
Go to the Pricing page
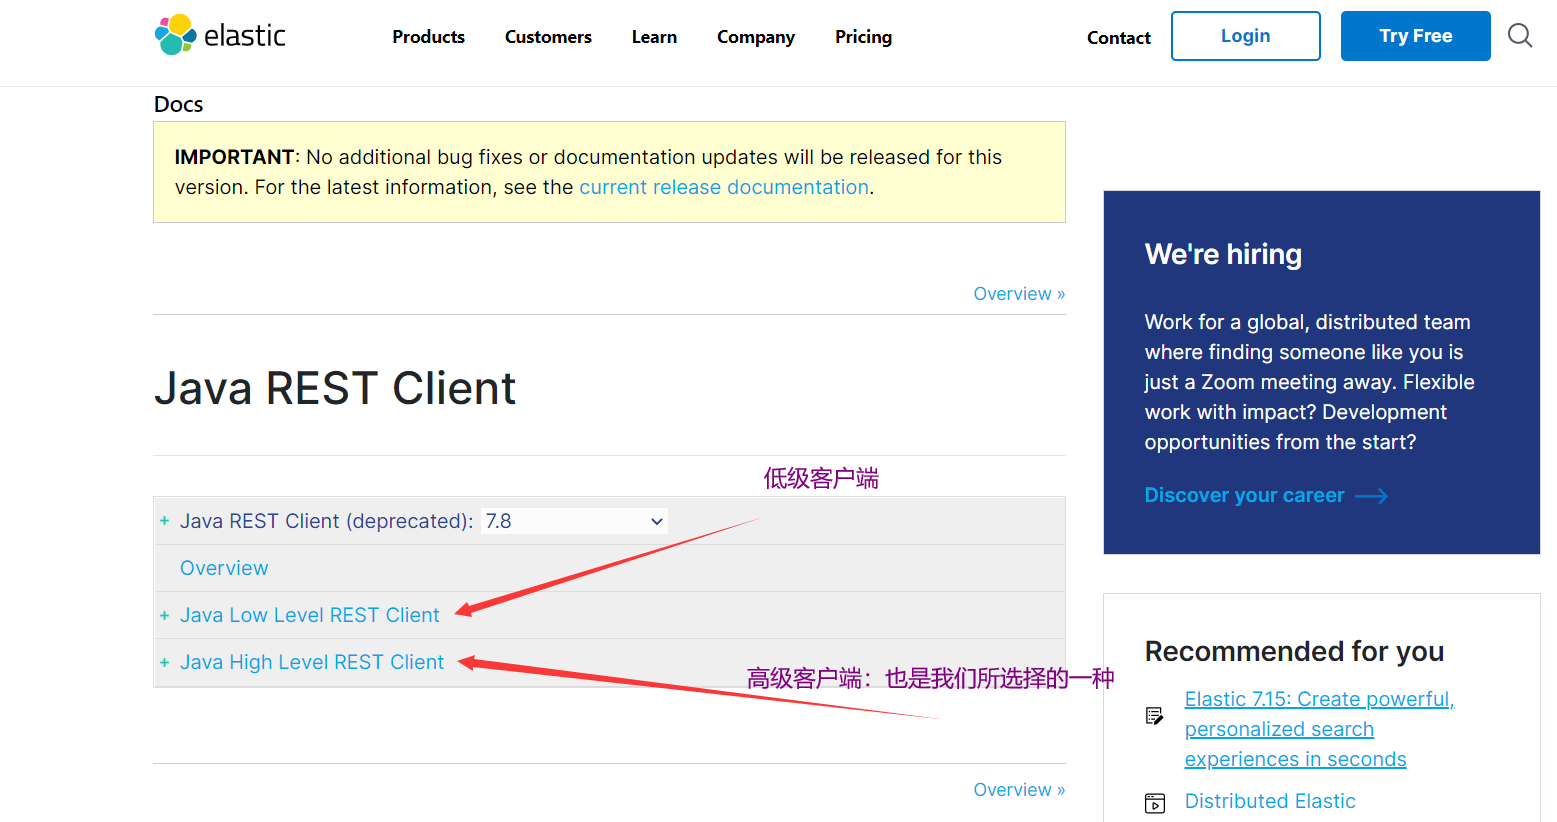[864, 37]
